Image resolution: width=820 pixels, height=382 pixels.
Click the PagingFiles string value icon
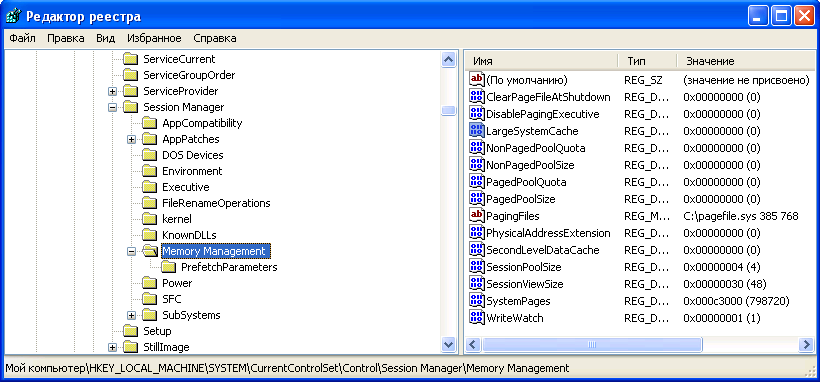point(476,216)
